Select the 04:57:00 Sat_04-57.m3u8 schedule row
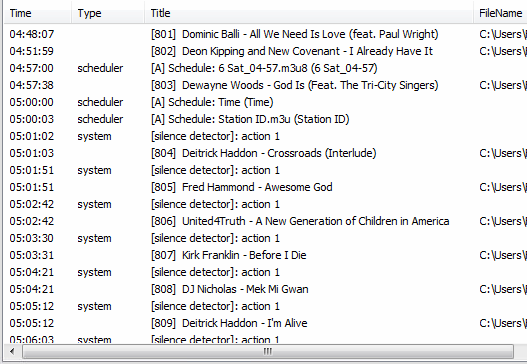 point(266,68)
